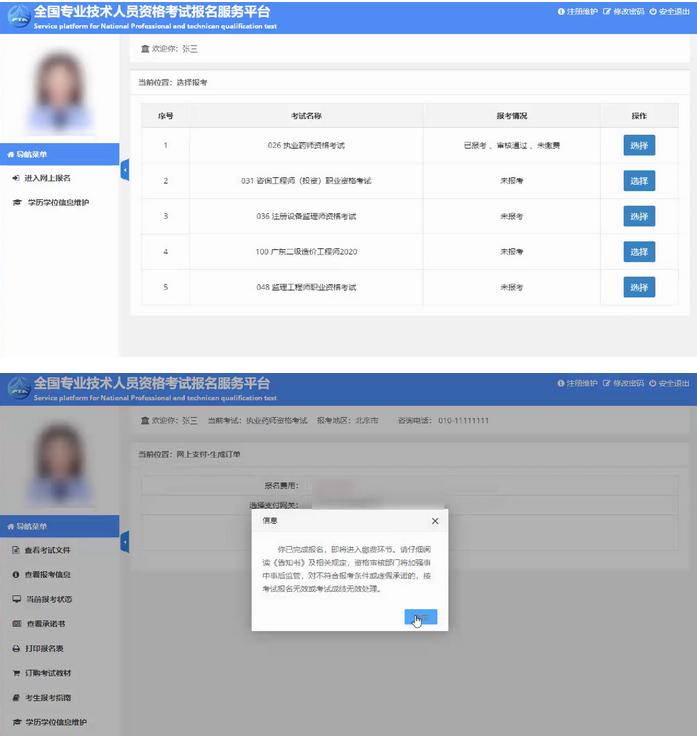
Task: Click 选择 for 100 广东二级造价工程师2020
Action: tap(639, 252)
